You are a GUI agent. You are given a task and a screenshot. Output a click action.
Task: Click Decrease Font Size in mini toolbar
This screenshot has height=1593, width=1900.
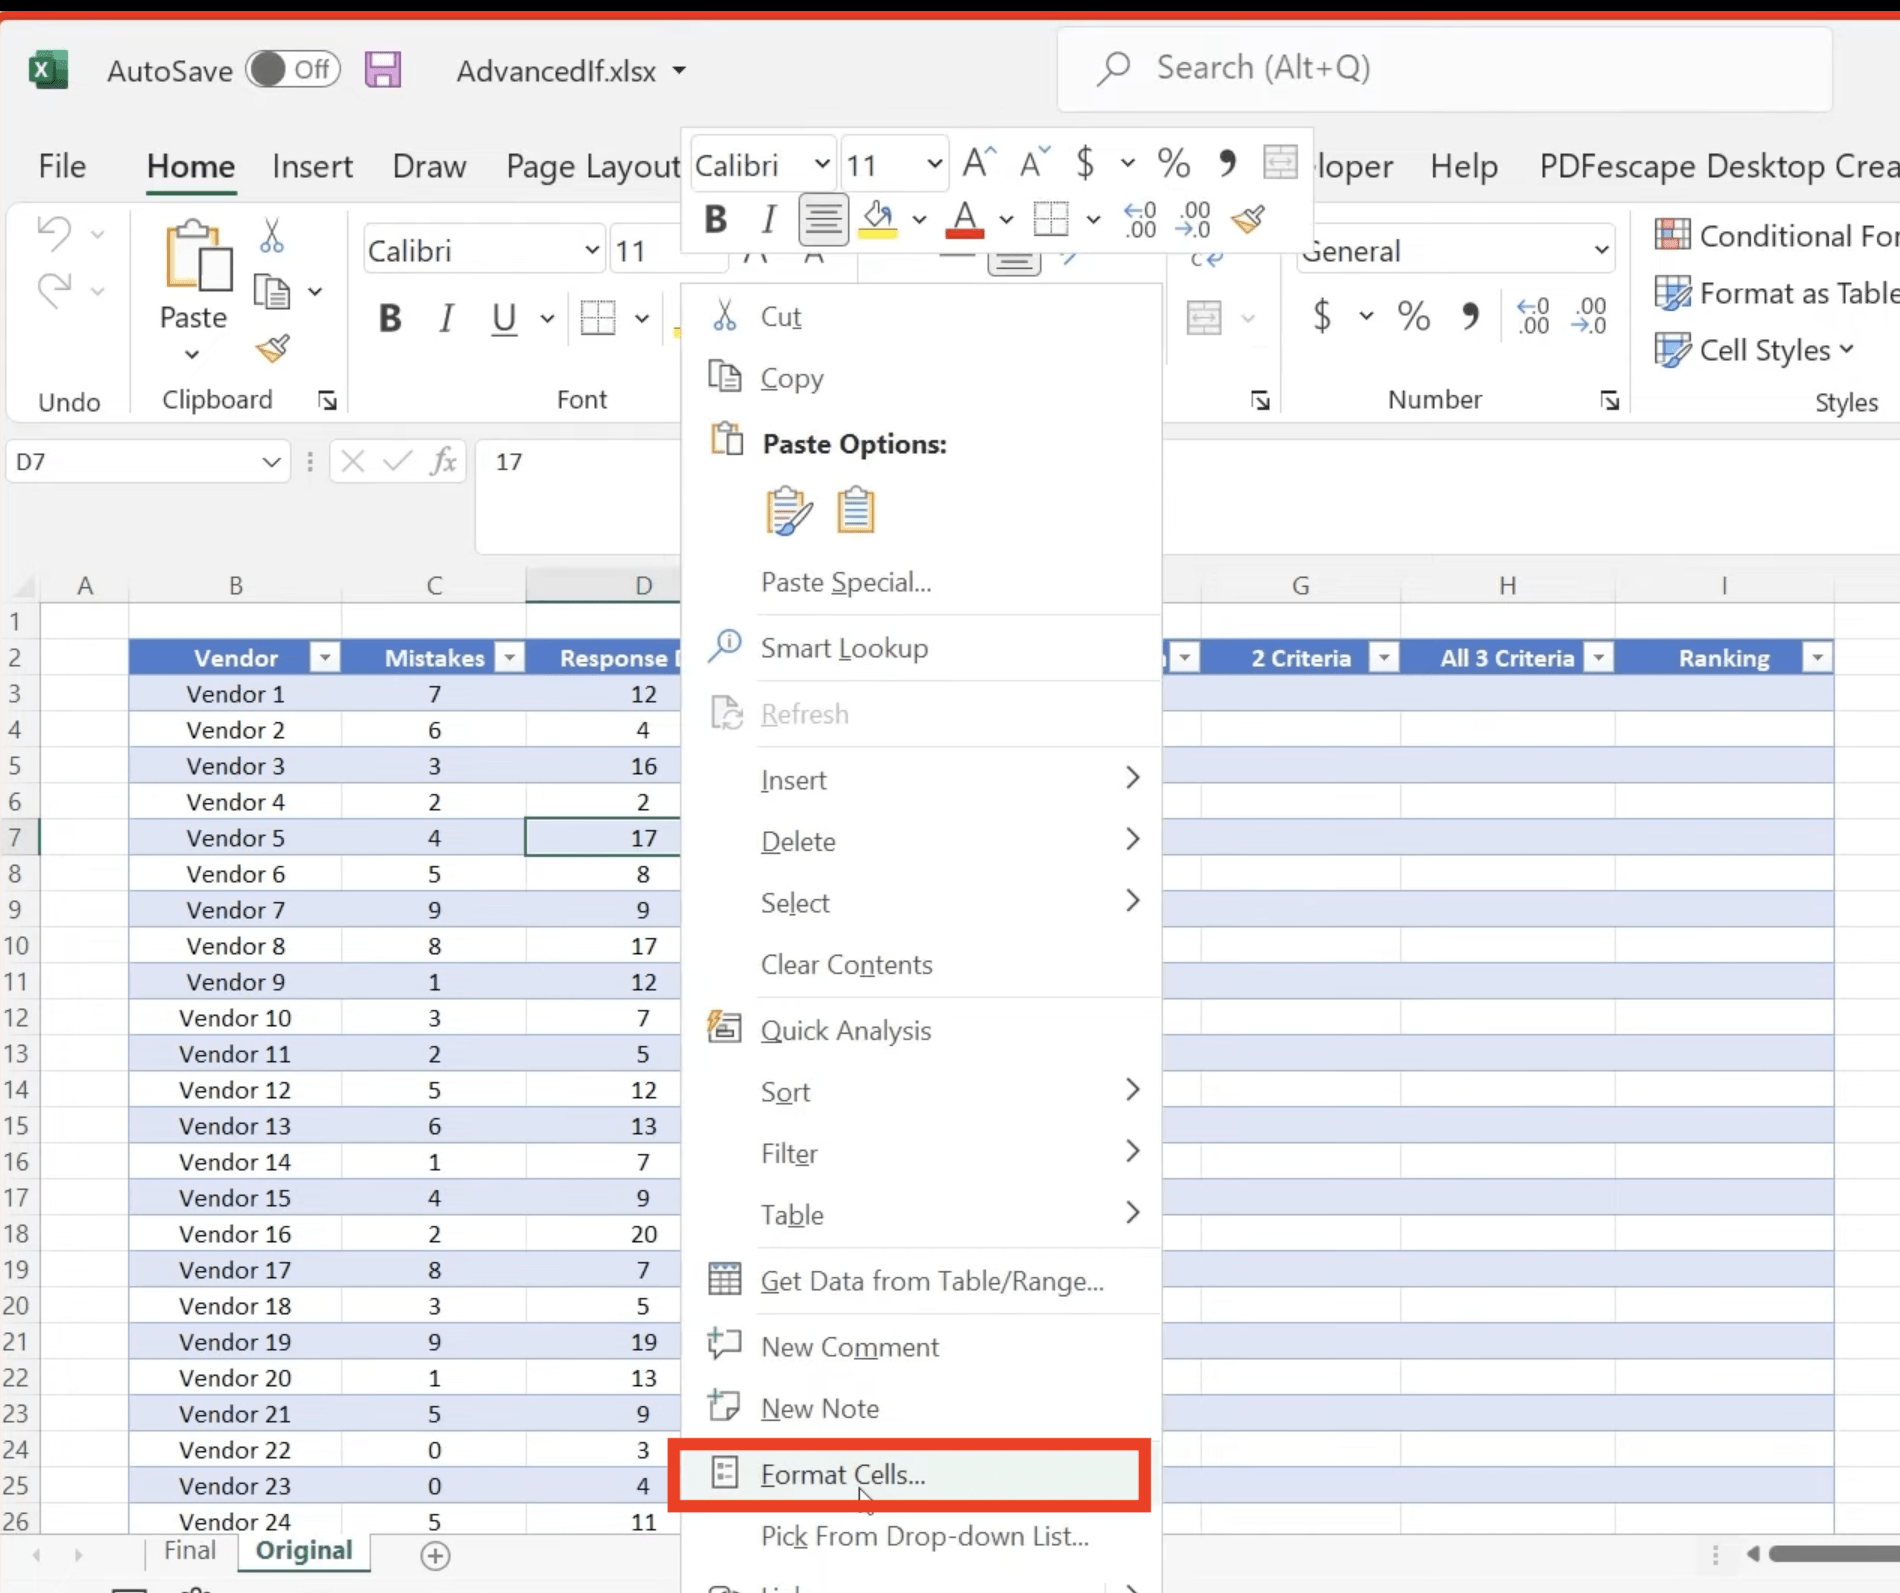pyautogui.click(x=1034, y=163)
